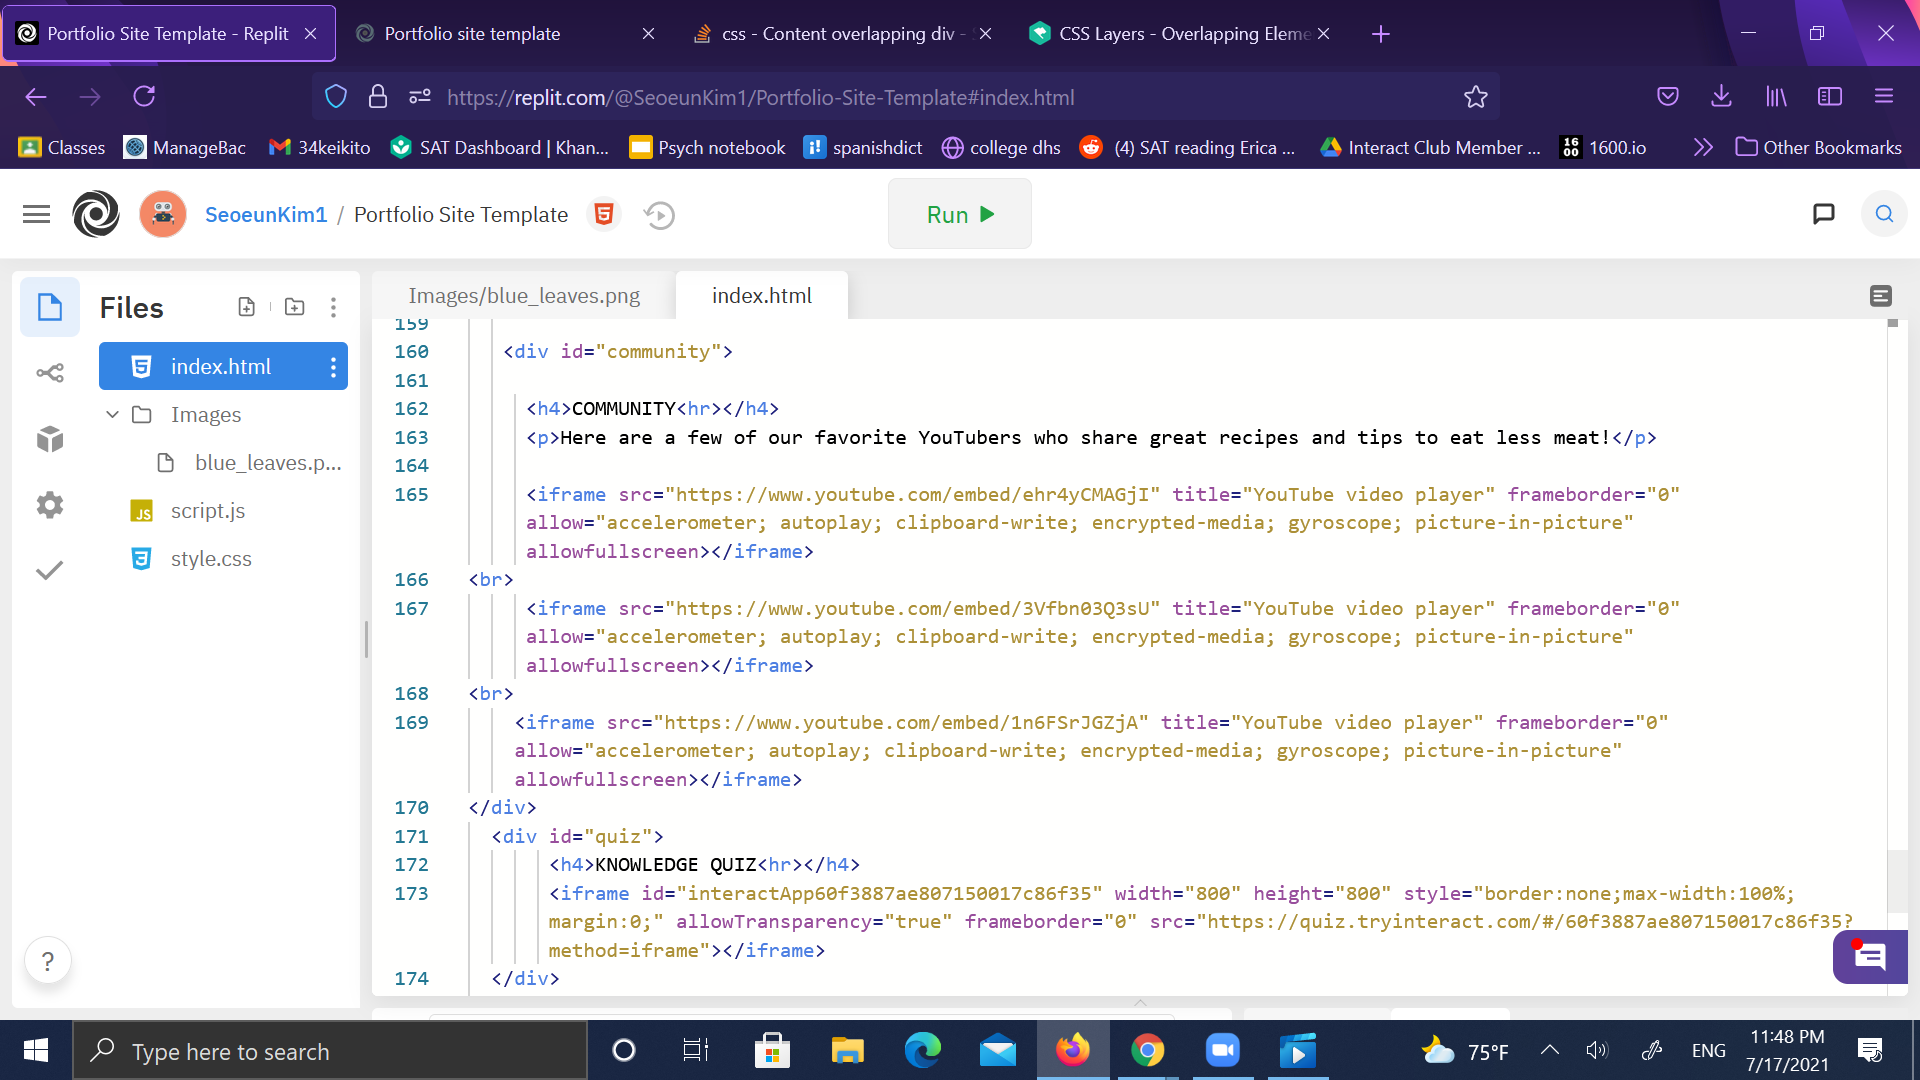The image size is (1920, 1080).
Task: Click the Replit search magnifier icon
Action: [1884, 214]
